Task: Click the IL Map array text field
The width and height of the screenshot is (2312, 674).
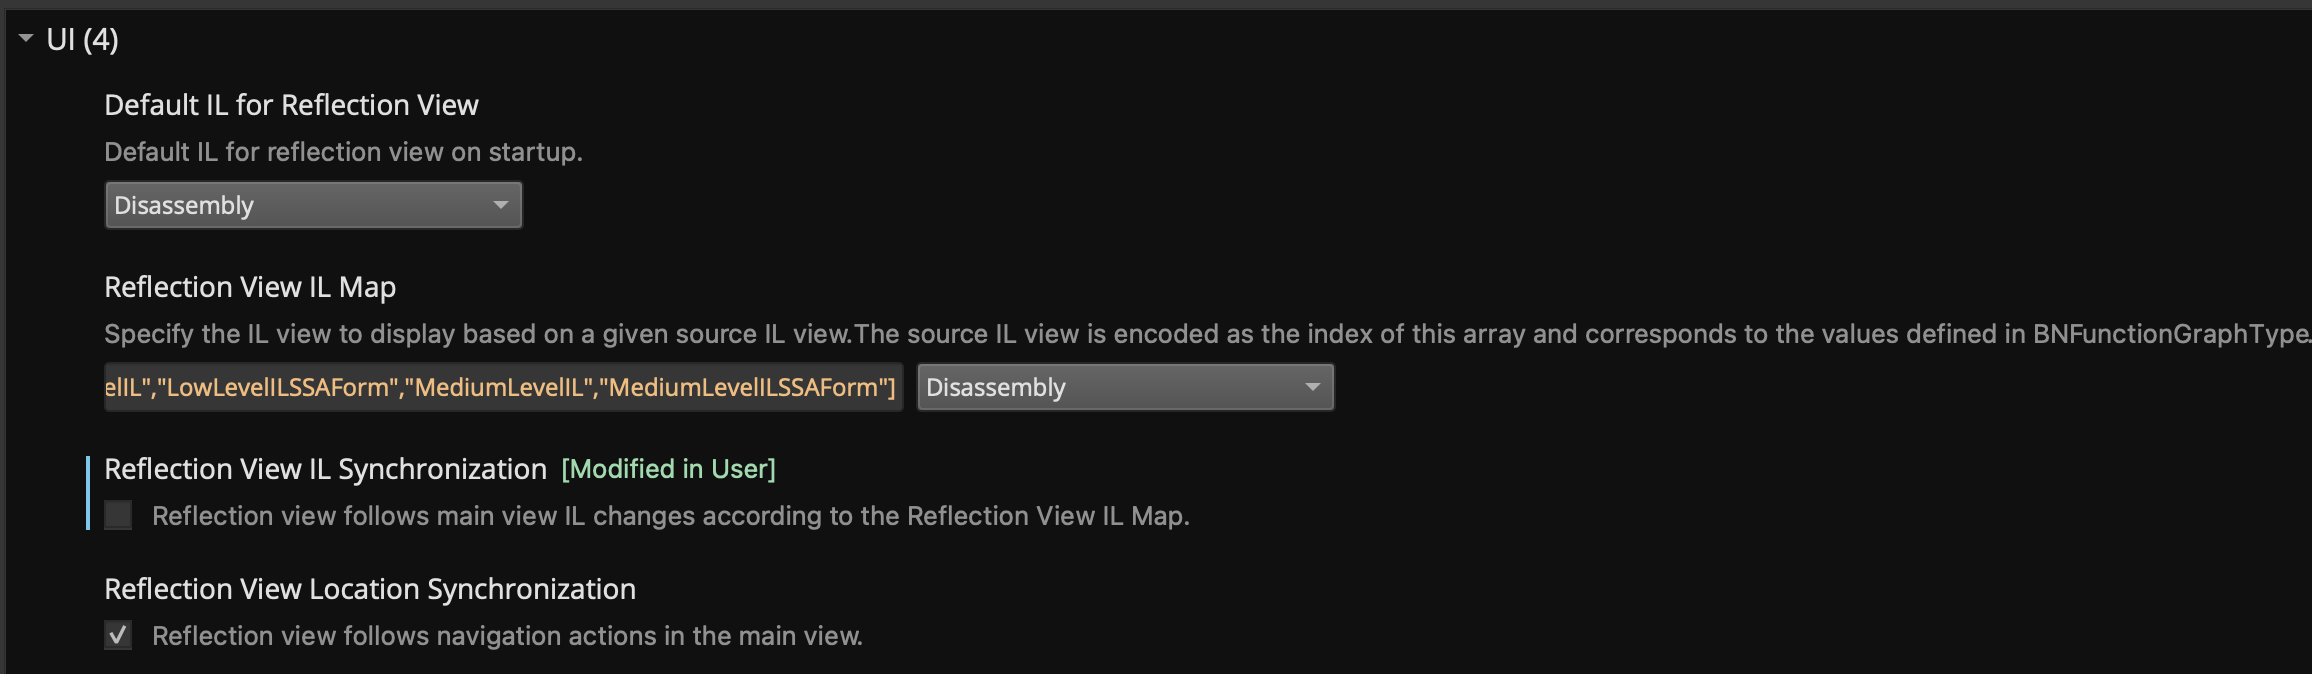Action: click(x=503, y=387)
